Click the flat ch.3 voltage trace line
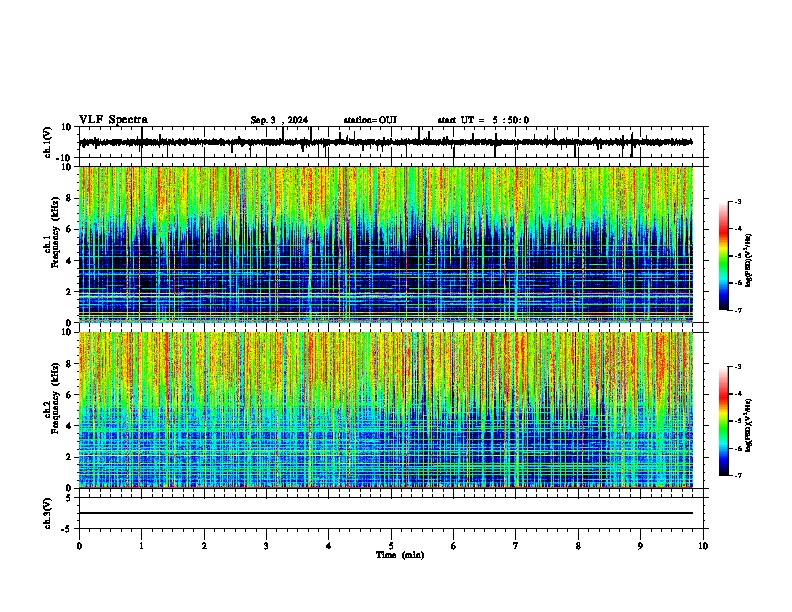The height and width of the screenshot is (612, 792). 386,513
